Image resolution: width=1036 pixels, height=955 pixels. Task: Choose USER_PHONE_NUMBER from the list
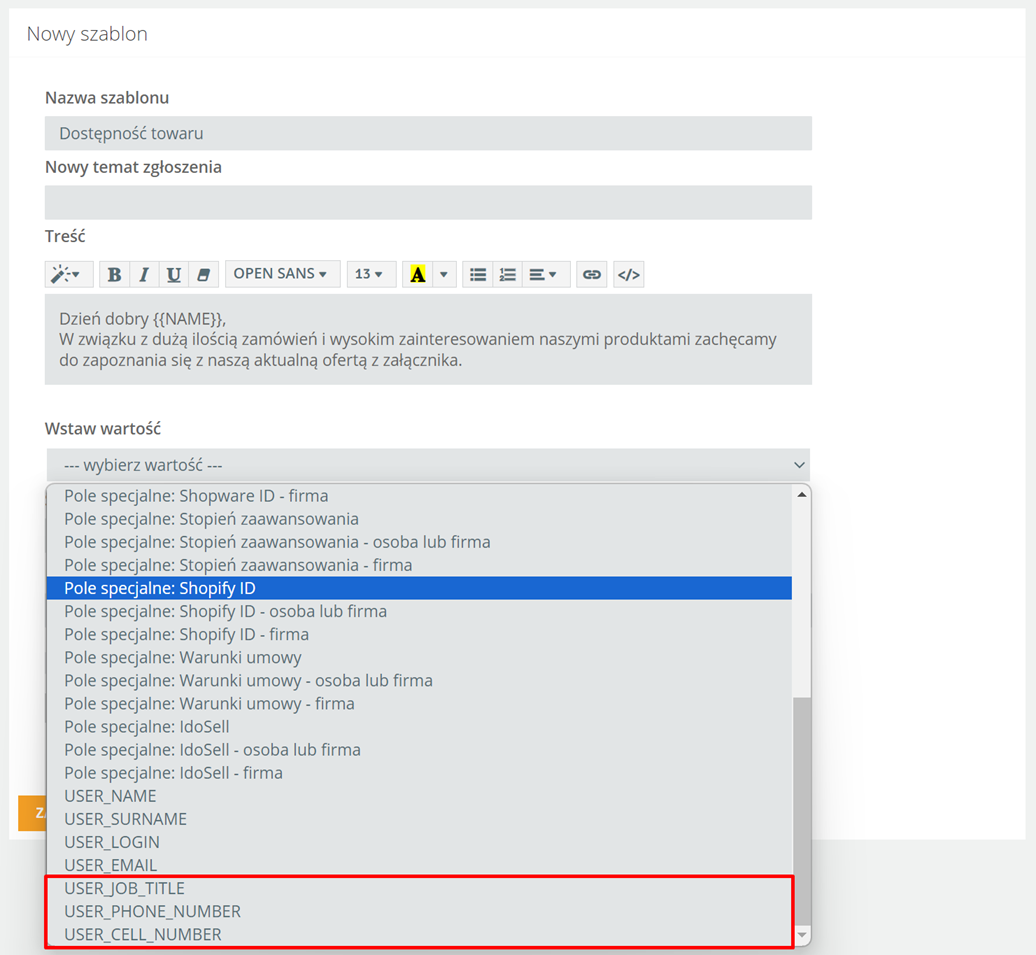419,912
